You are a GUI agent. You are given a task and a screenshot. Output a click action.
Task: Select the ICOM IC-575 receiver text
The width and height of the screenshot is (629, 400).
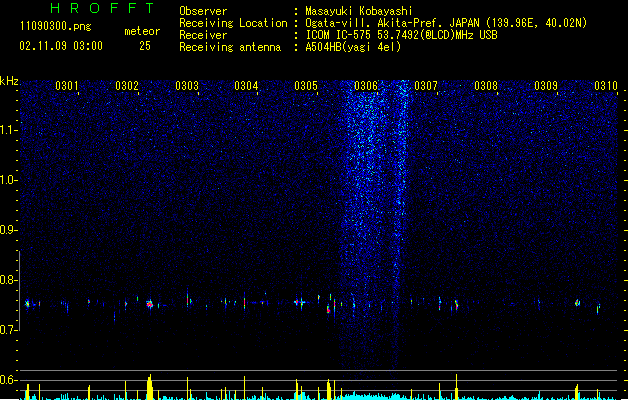pyautogui.click(x=402, y=35)
